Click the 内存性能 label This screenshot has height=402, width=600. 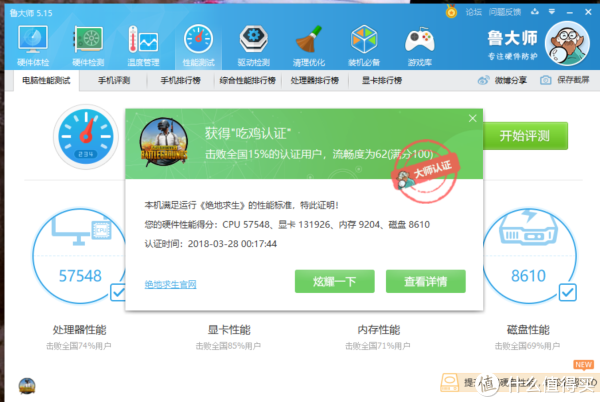(378, 330)
